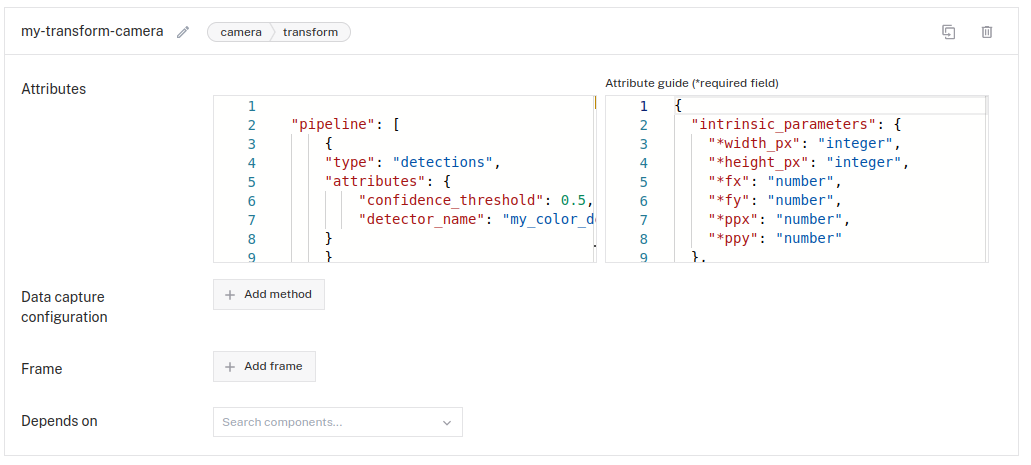Select the transform breadcrumb tag

tap(310, 32)
